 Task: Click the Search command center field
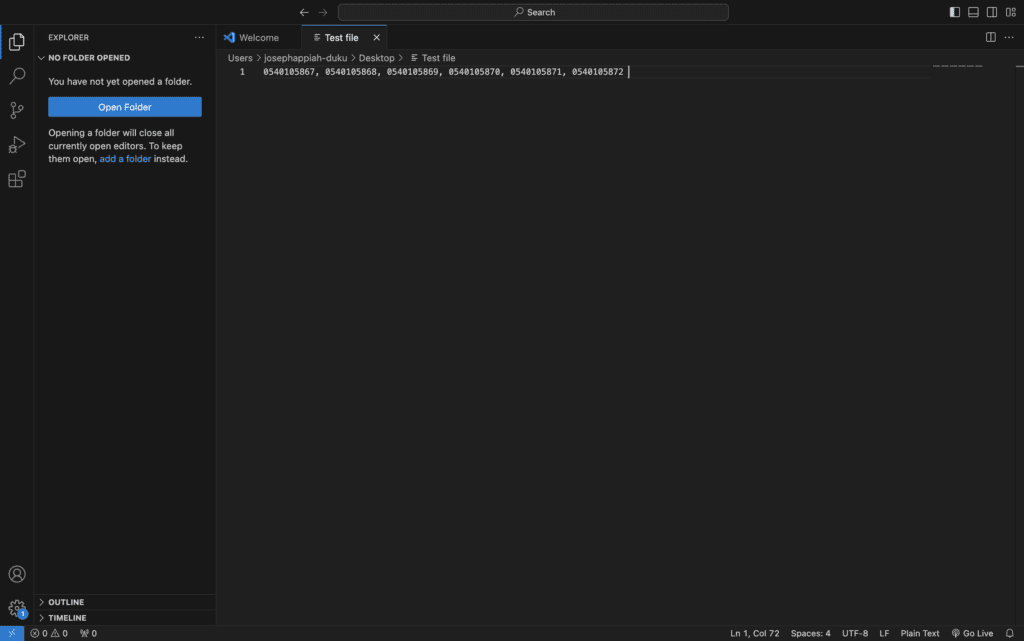click(x=533, y=12)
